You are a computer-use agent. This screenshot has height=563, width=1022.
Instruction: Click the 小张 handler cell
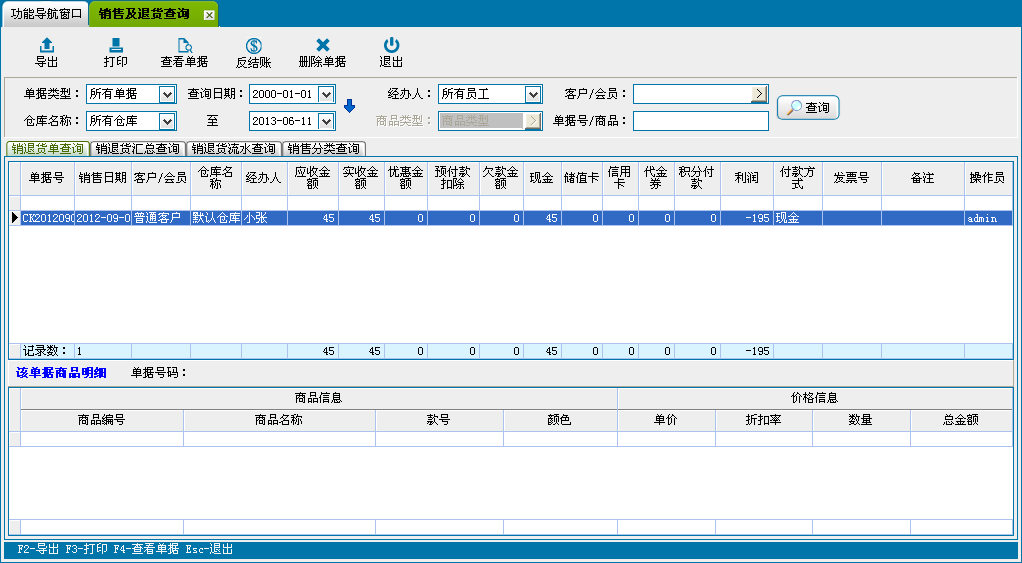pyautogui.click(x=264, y=218)
